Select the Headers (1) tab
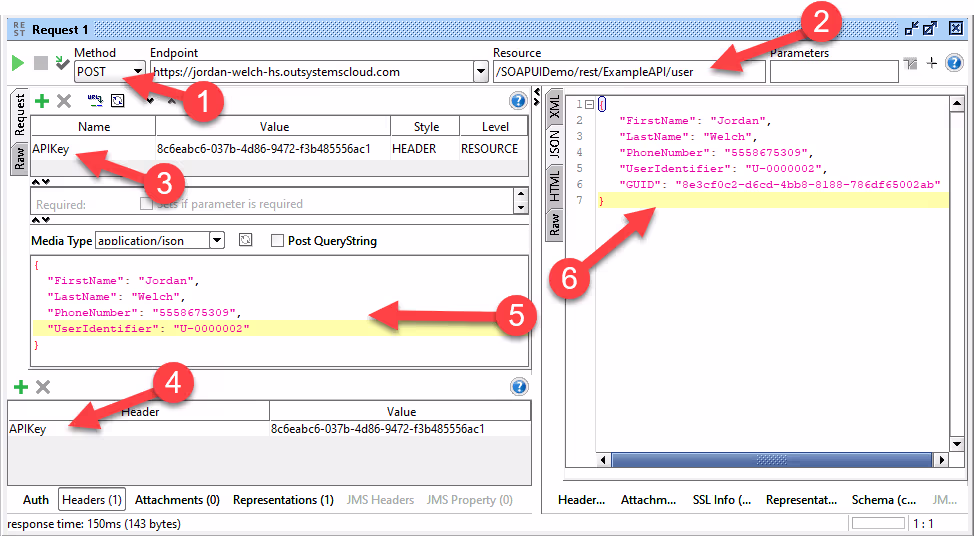 coord(92,499)
